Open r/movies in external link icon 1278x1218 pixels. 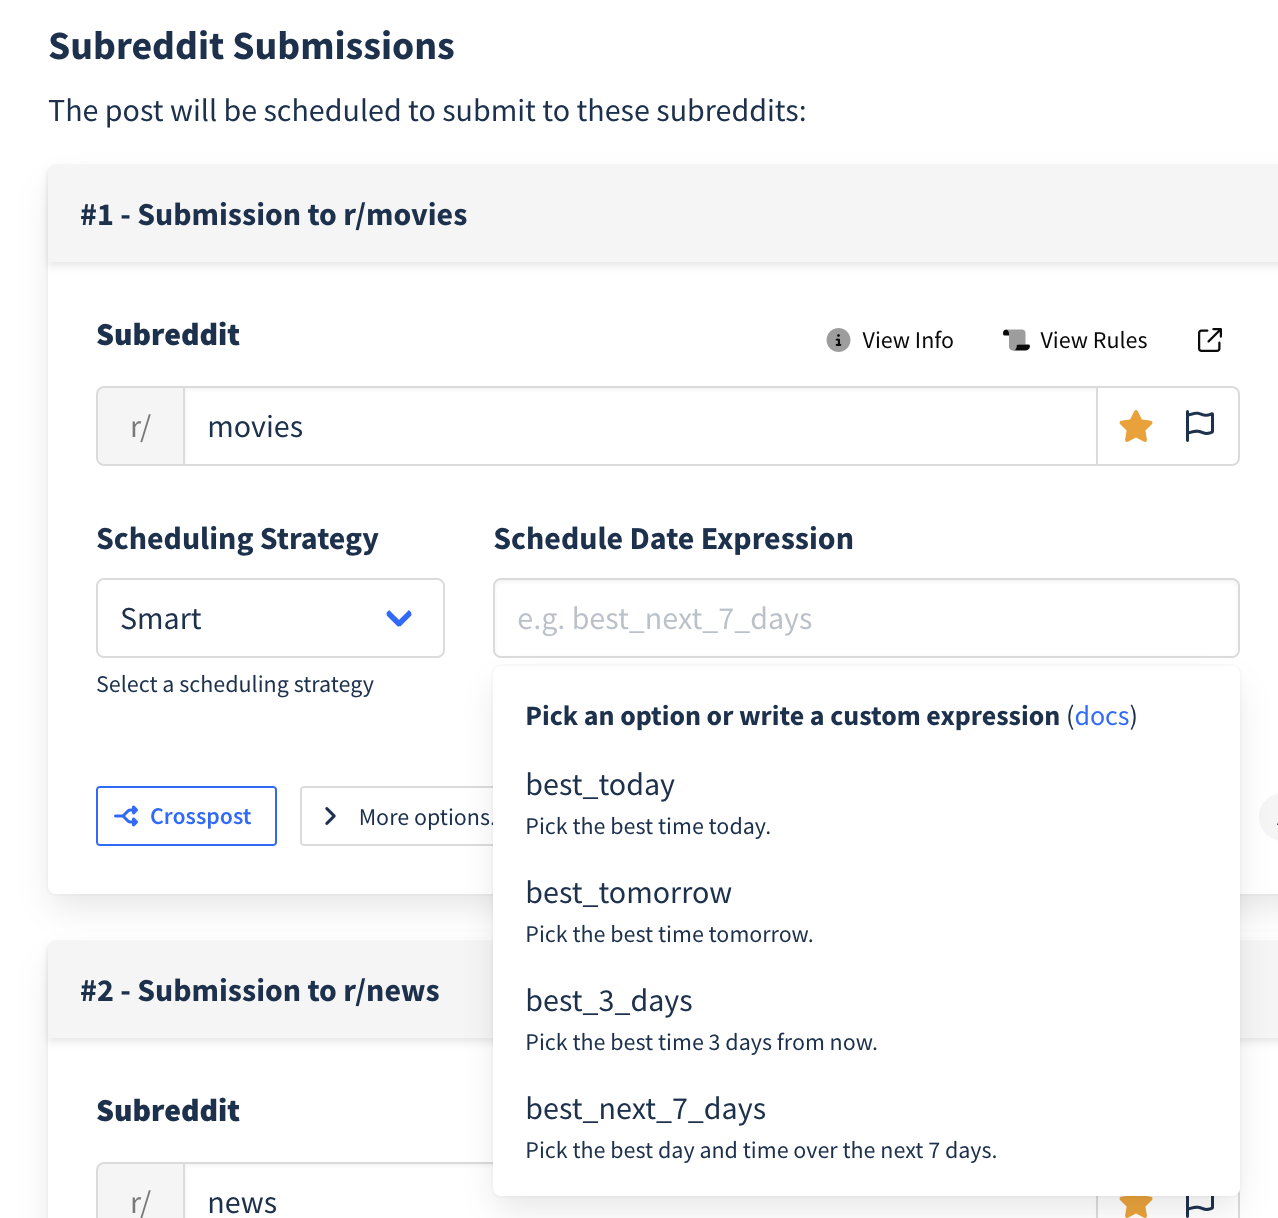[x=1209, y=340]
